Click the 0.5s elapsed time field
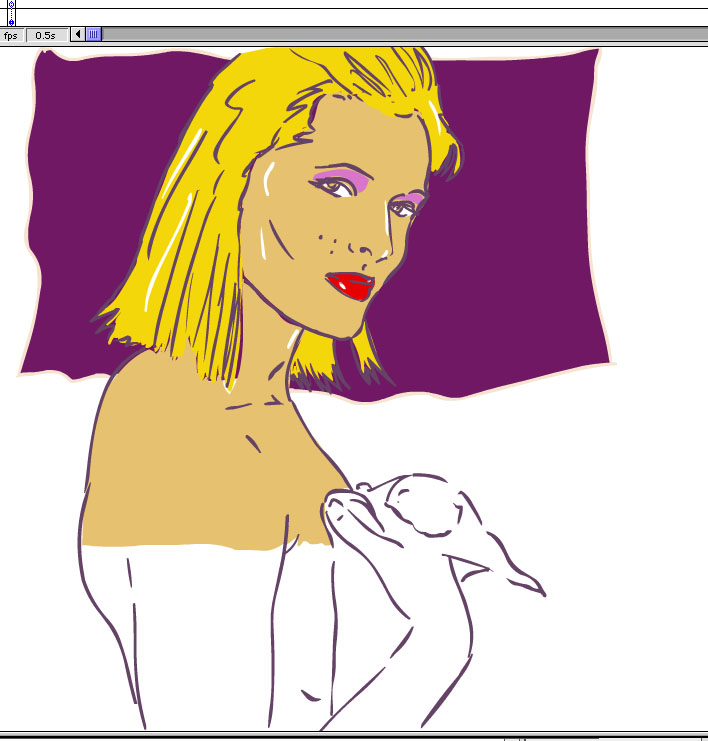The height and width of the screenshot is (741, 708). (45, 35)
